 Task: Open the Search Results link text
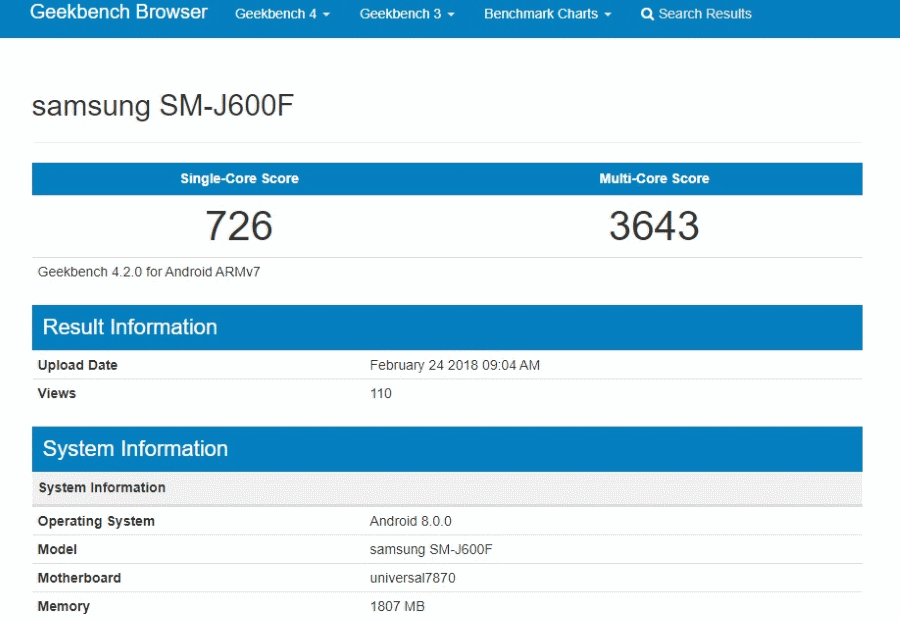705,14
